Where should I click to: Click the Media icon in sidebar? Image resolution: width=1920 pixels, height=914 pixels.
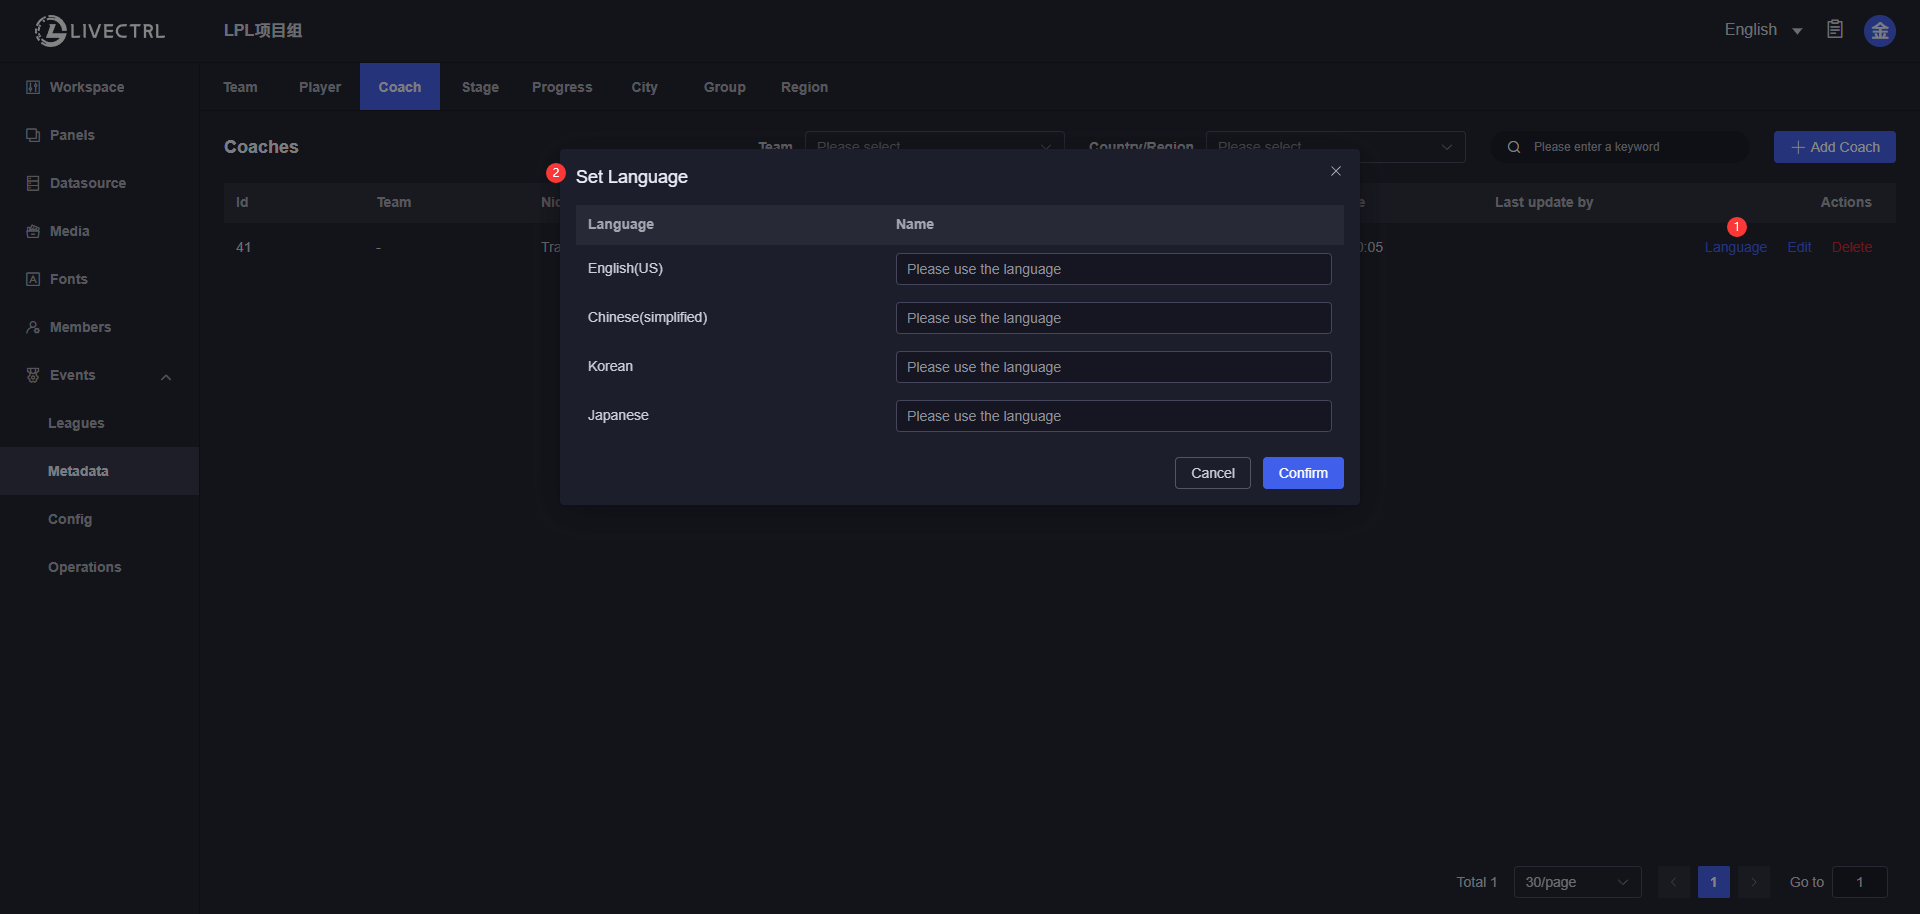tap(33, 231)
